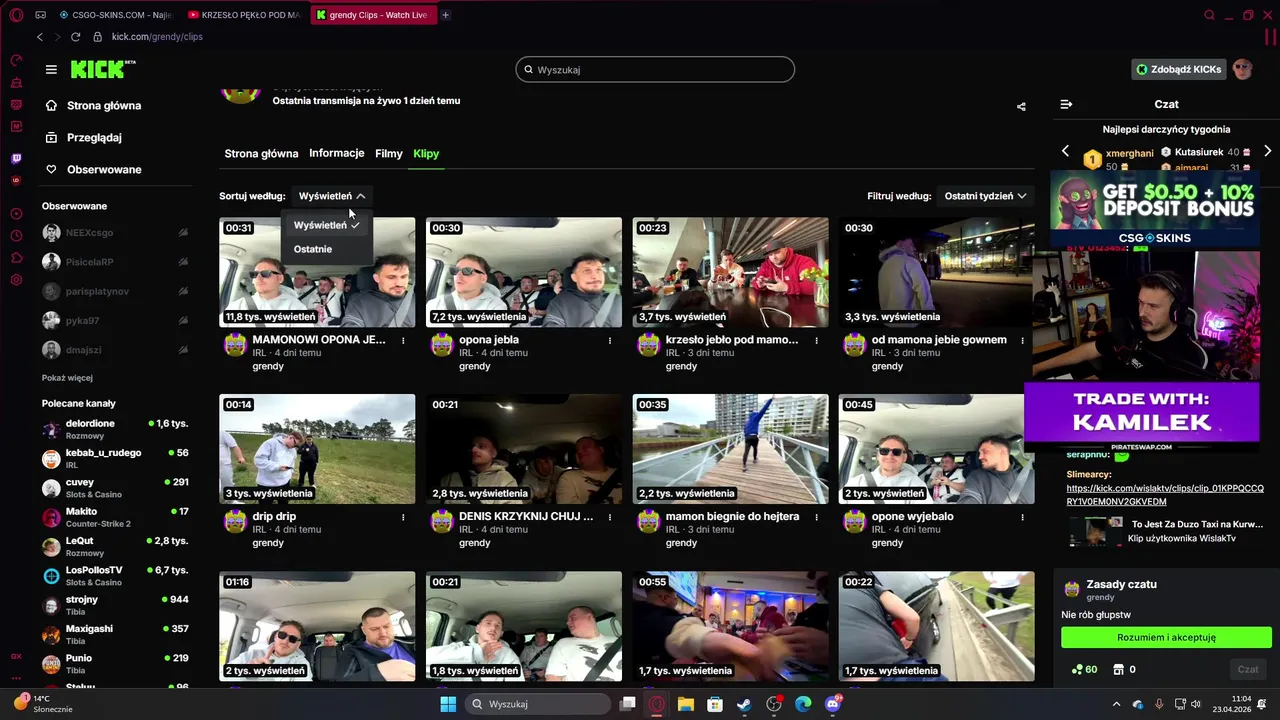This screenshot has height=720, width=1280.
Task: Switch to the Informacje tab
Action: click(x=337, y=153)
